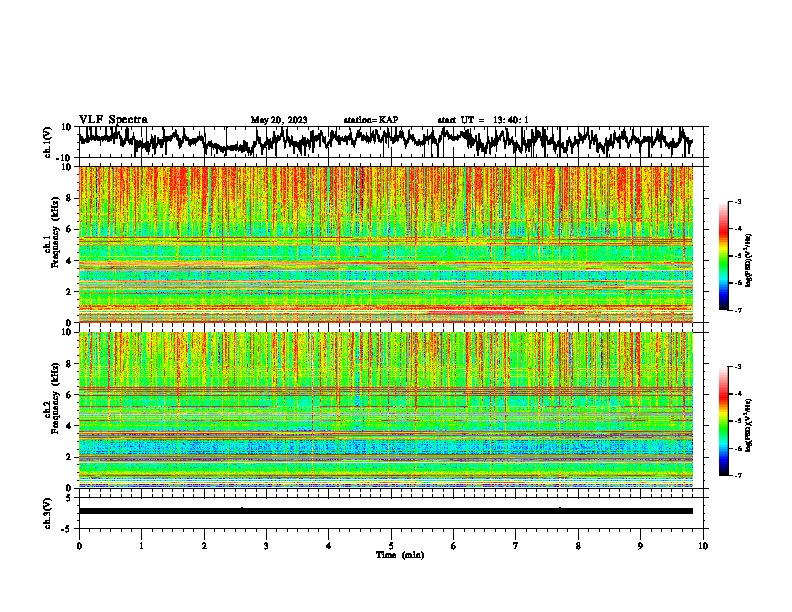Click the "-3" label on ch.2 color scale
Image resolution: width=792 pixels, height=612 pixels.
point(737,367)
